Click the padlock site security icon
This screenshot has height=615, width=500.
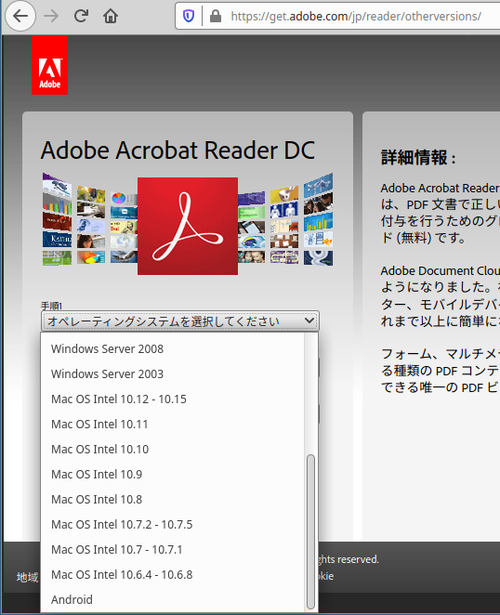pos(215,16)
